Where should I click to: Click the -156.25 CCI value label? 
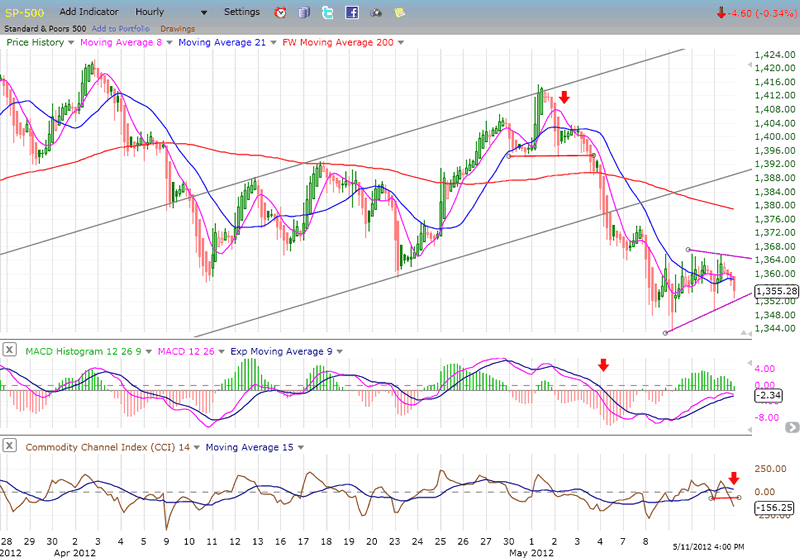[774, 508]
